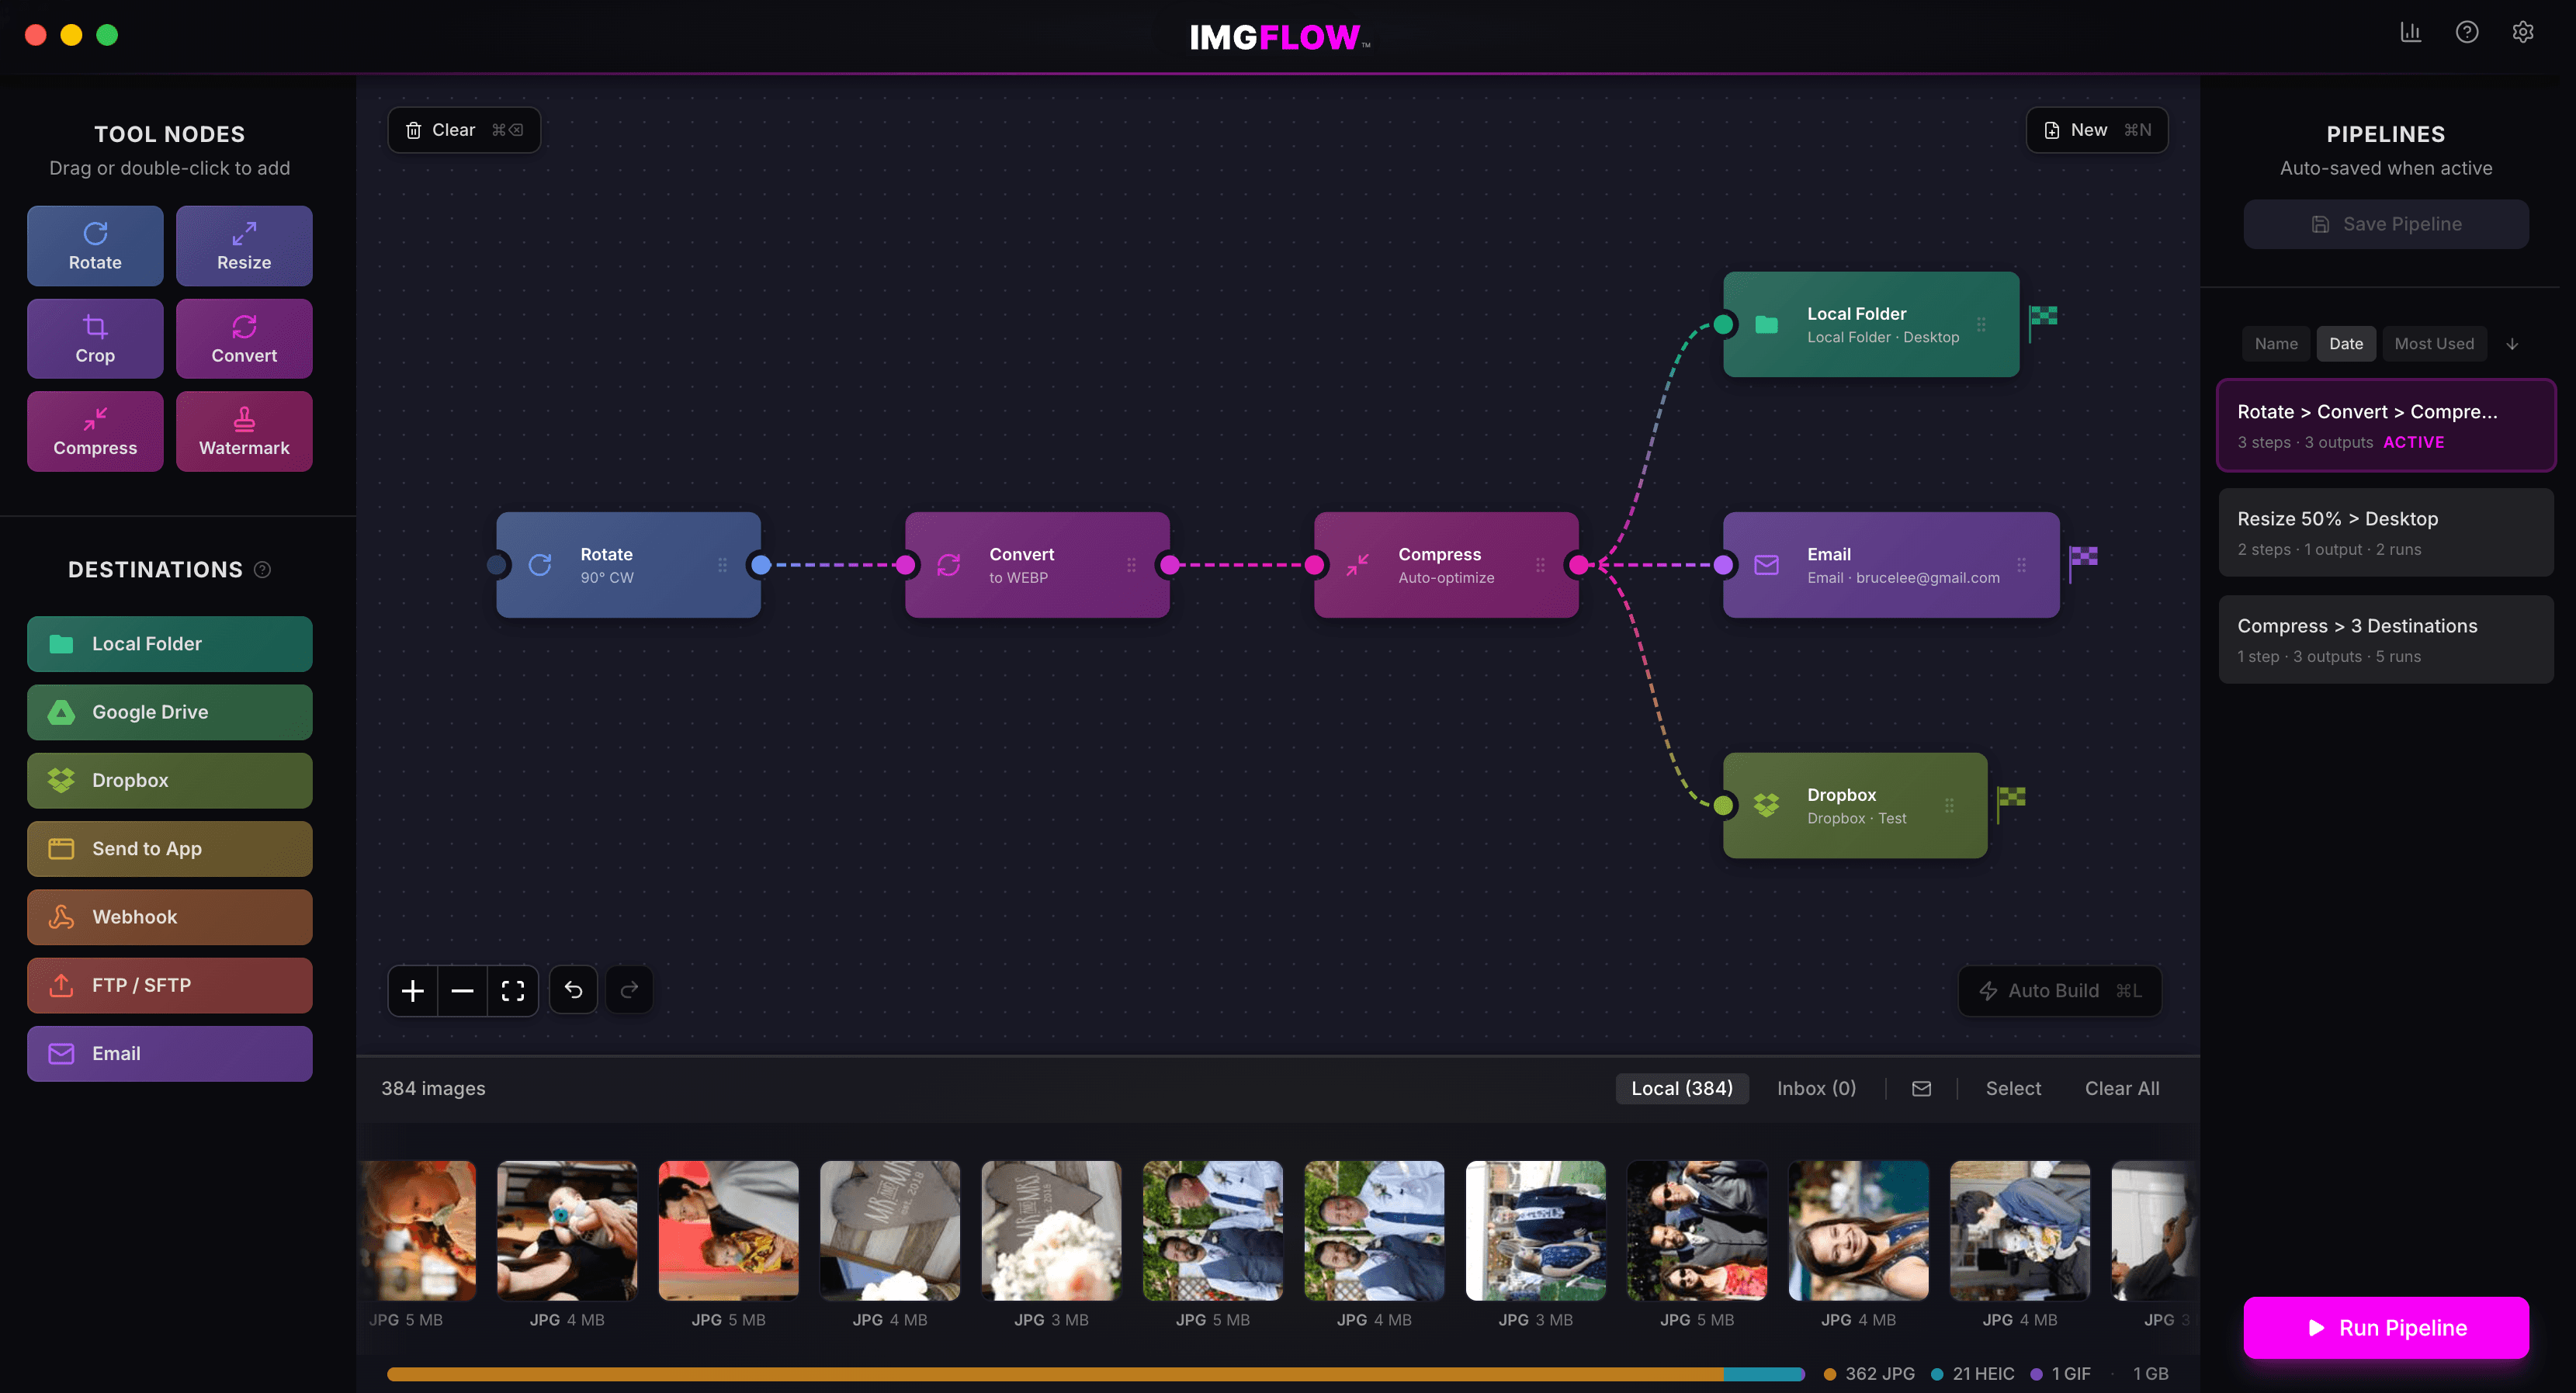This screenshot has width=2576, height=1393.
Task: Open the help panel
Action: coord(2467,32)
